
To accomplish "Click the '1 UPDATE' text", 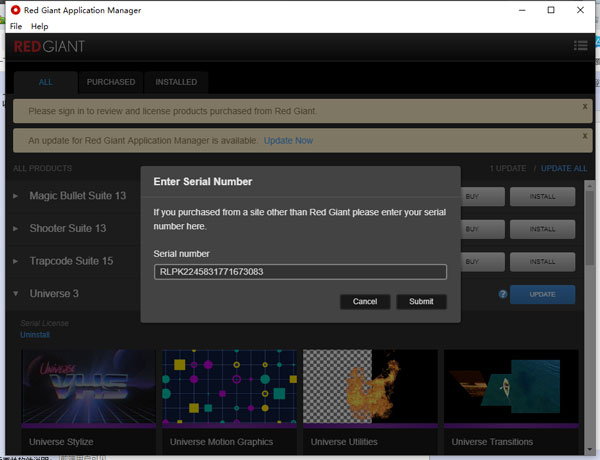I will click(x=508, y=168).
